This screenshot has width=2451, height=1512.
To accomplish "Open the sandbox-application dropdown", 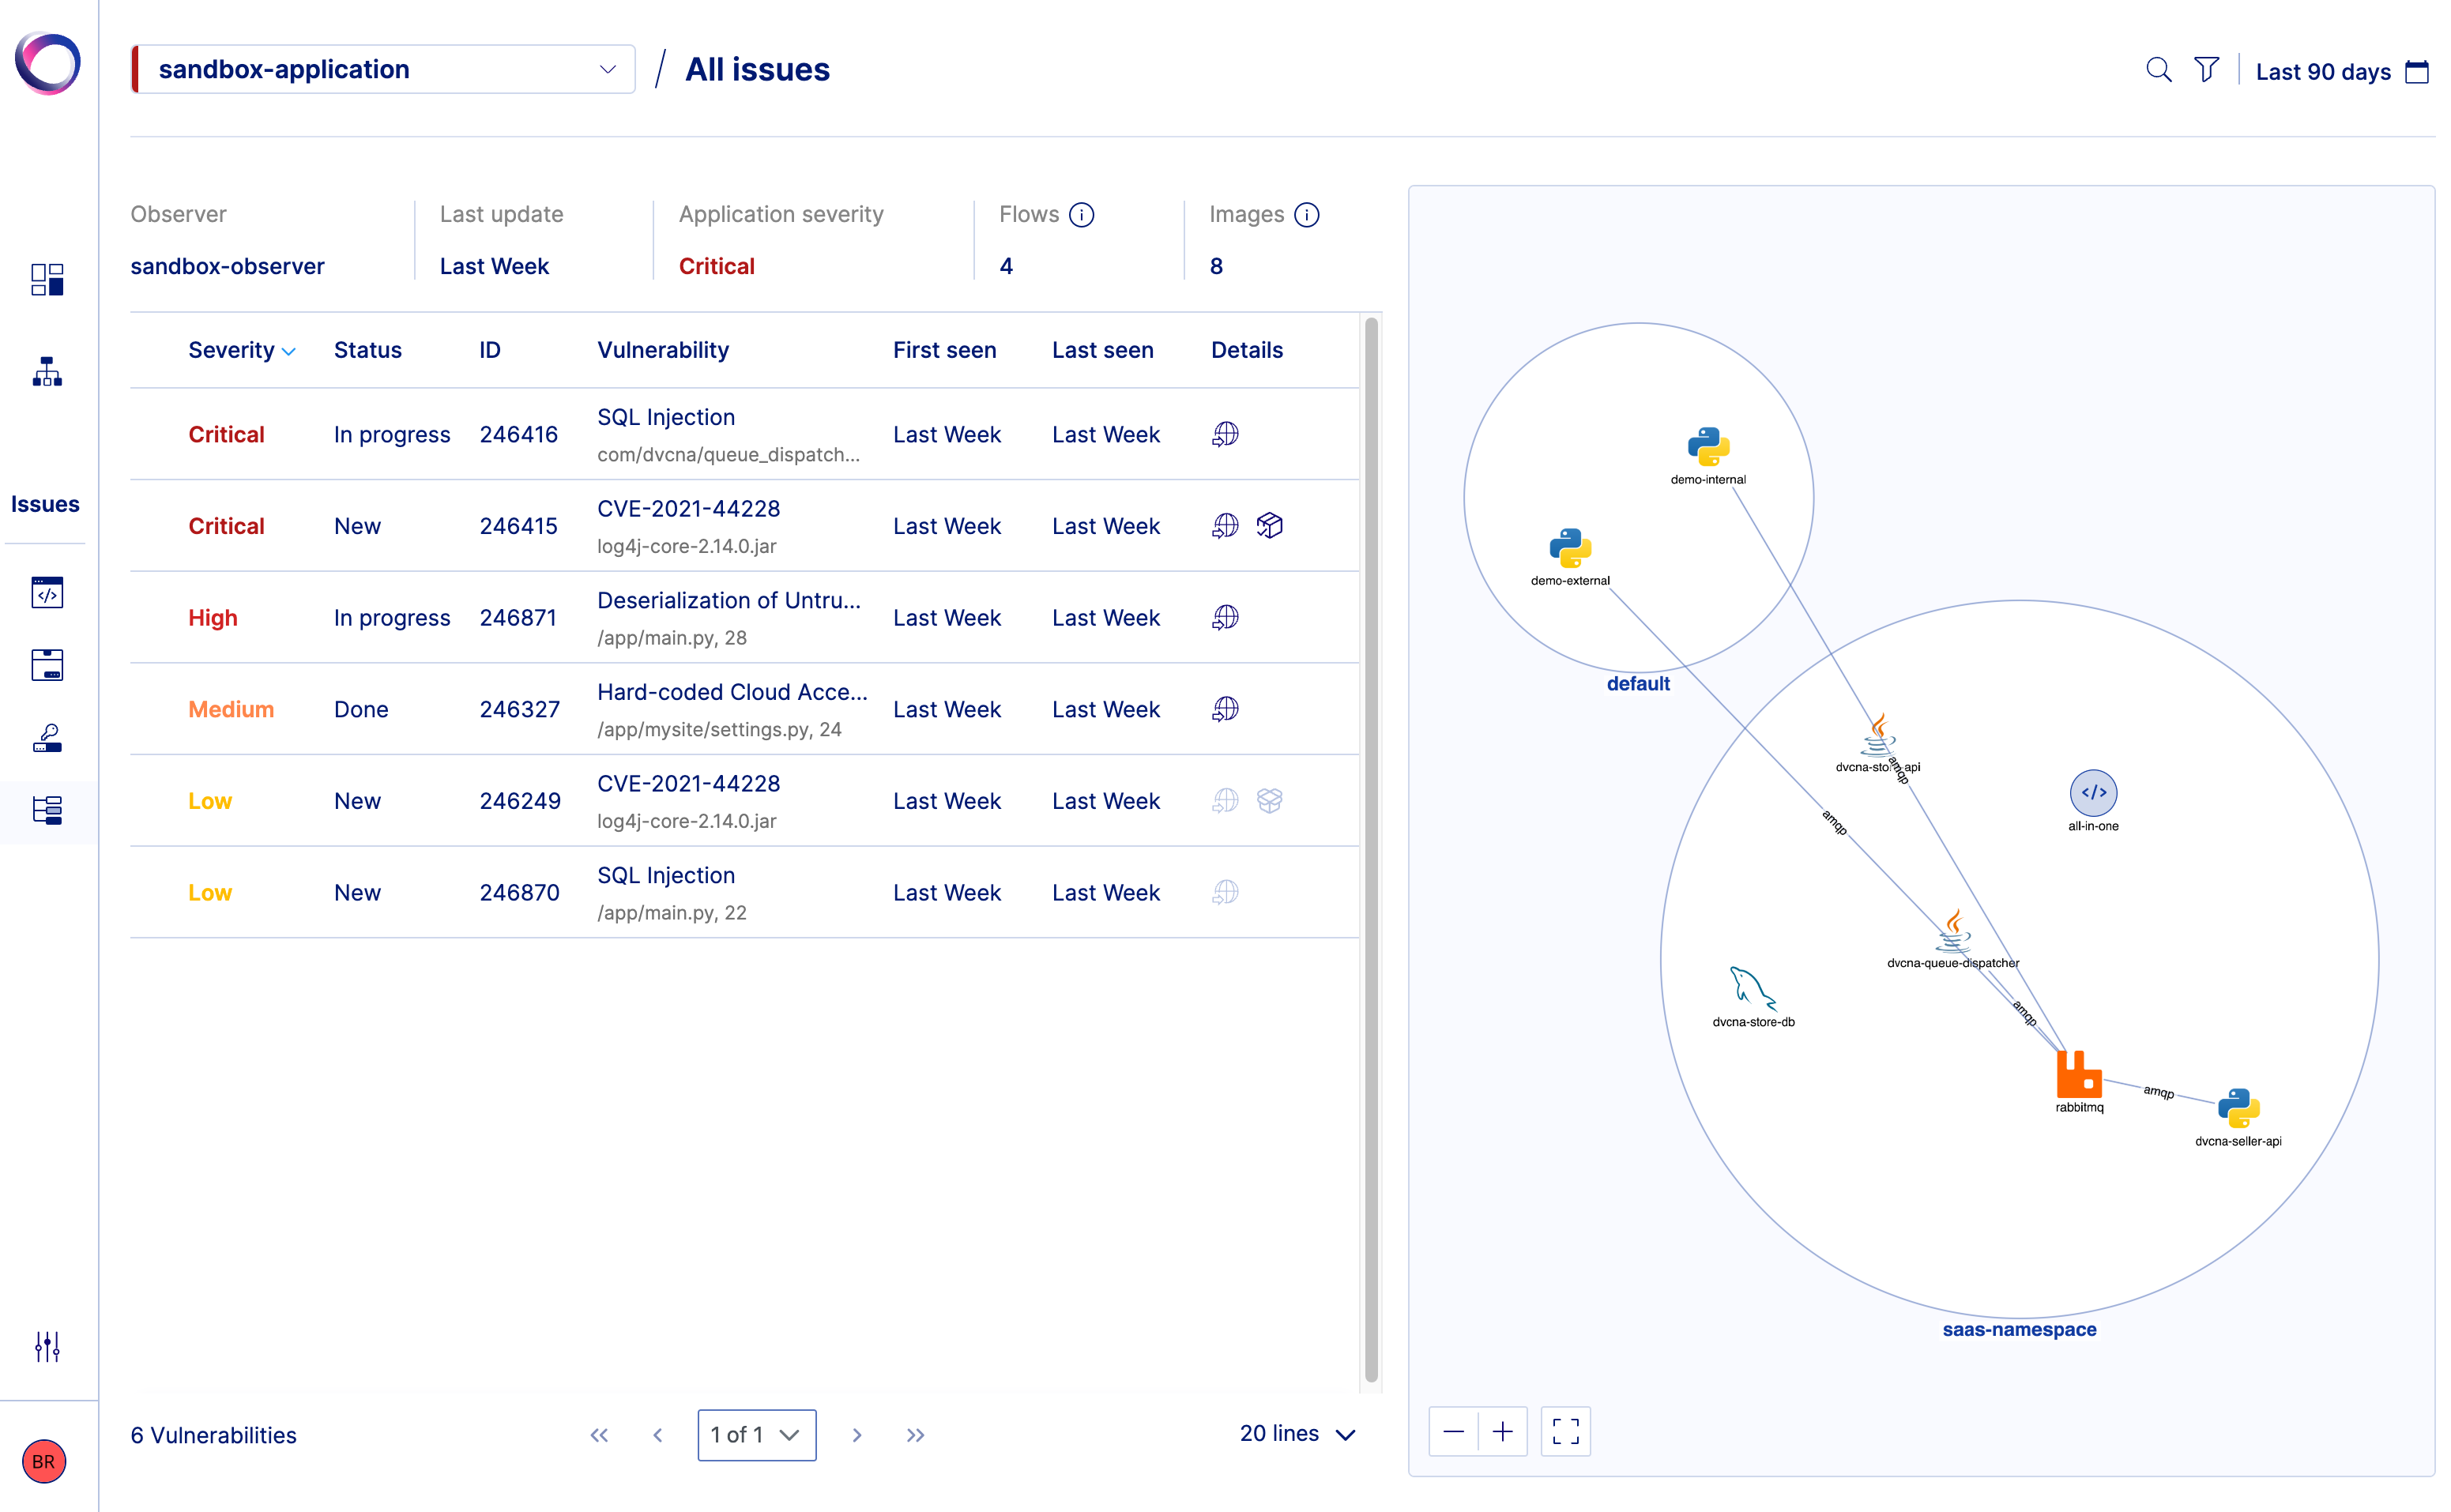I will click(x=383, y=69).
